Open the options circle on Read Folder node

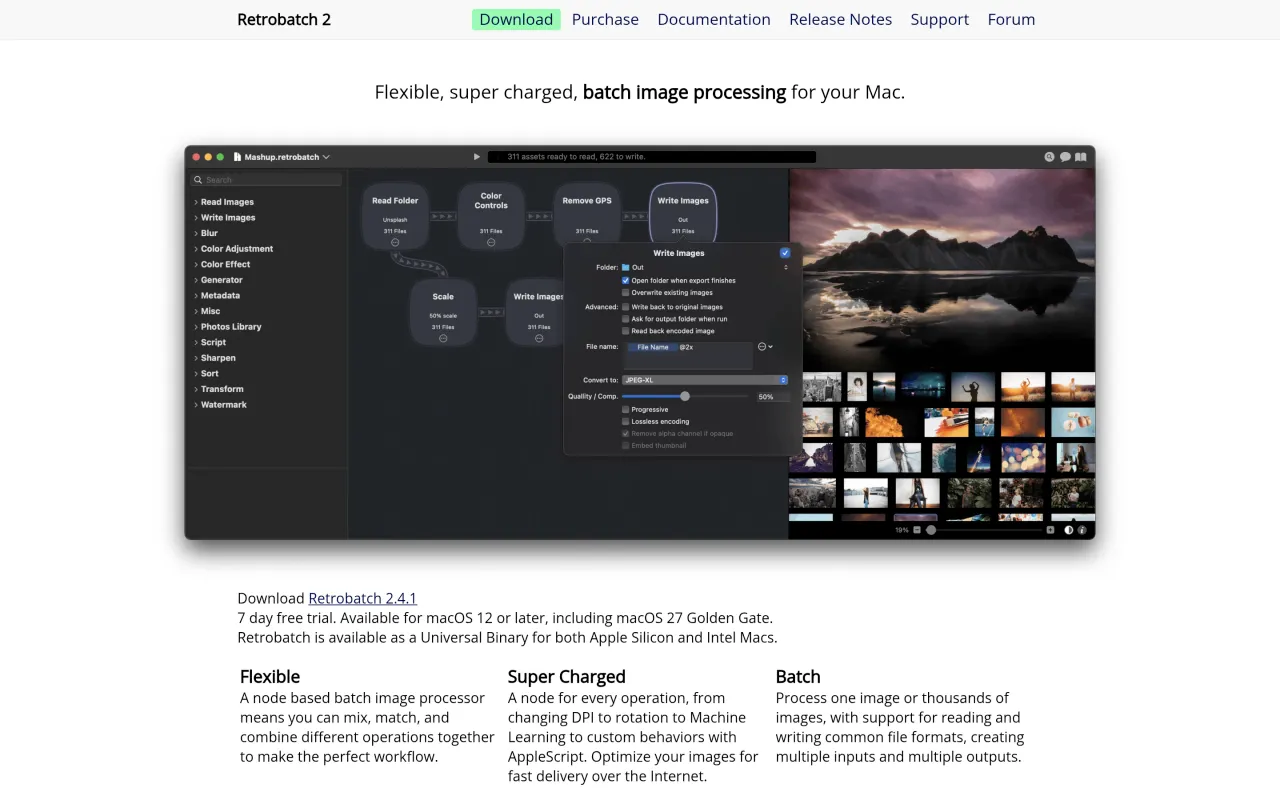coord(395,242)
